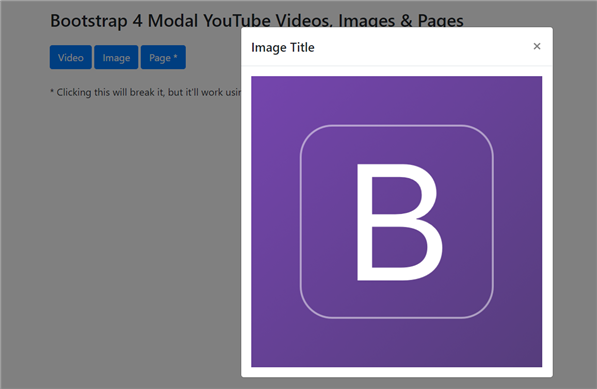Click the Image button
The height and width of the screenshot is (389, 597).
(116, 57)
